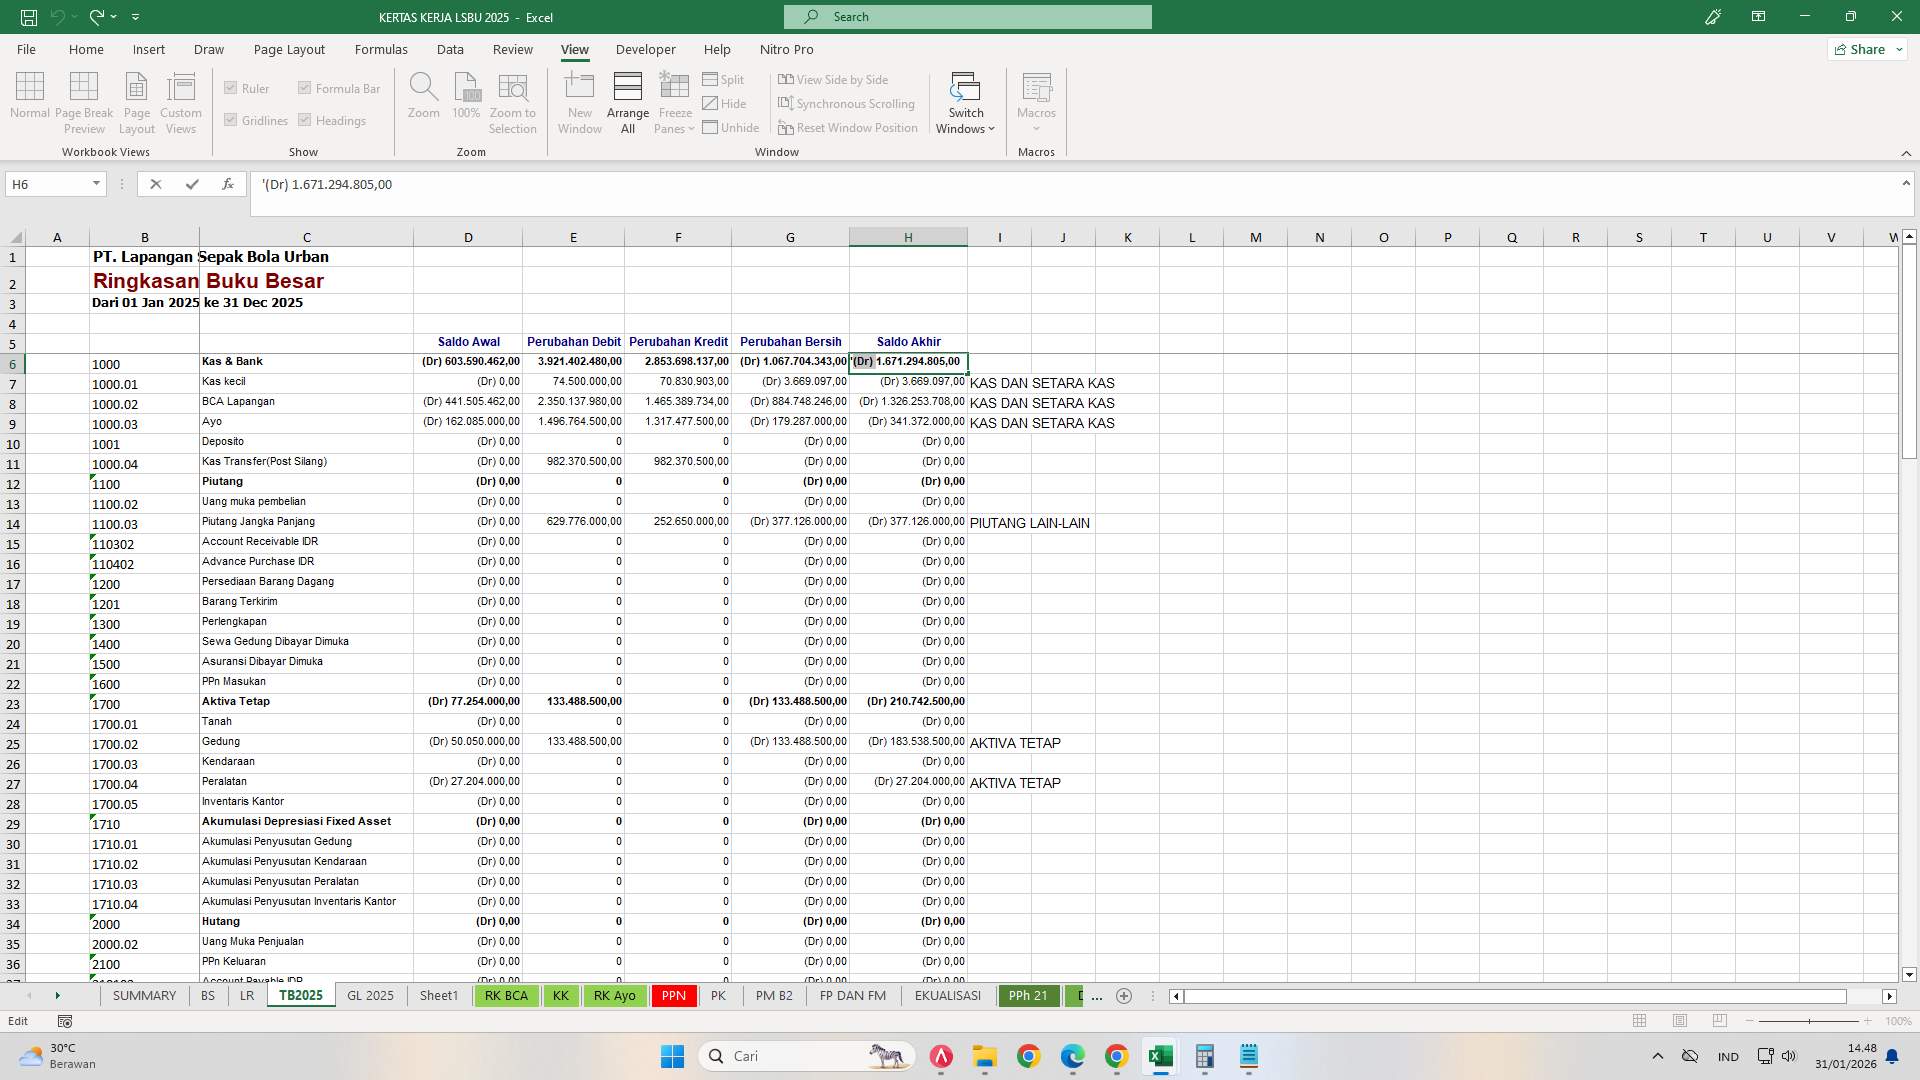1920x1080 pixels.
Task: Open the Switch Windows dropdown
Action: pyautogui.click(x=964, y=103)
